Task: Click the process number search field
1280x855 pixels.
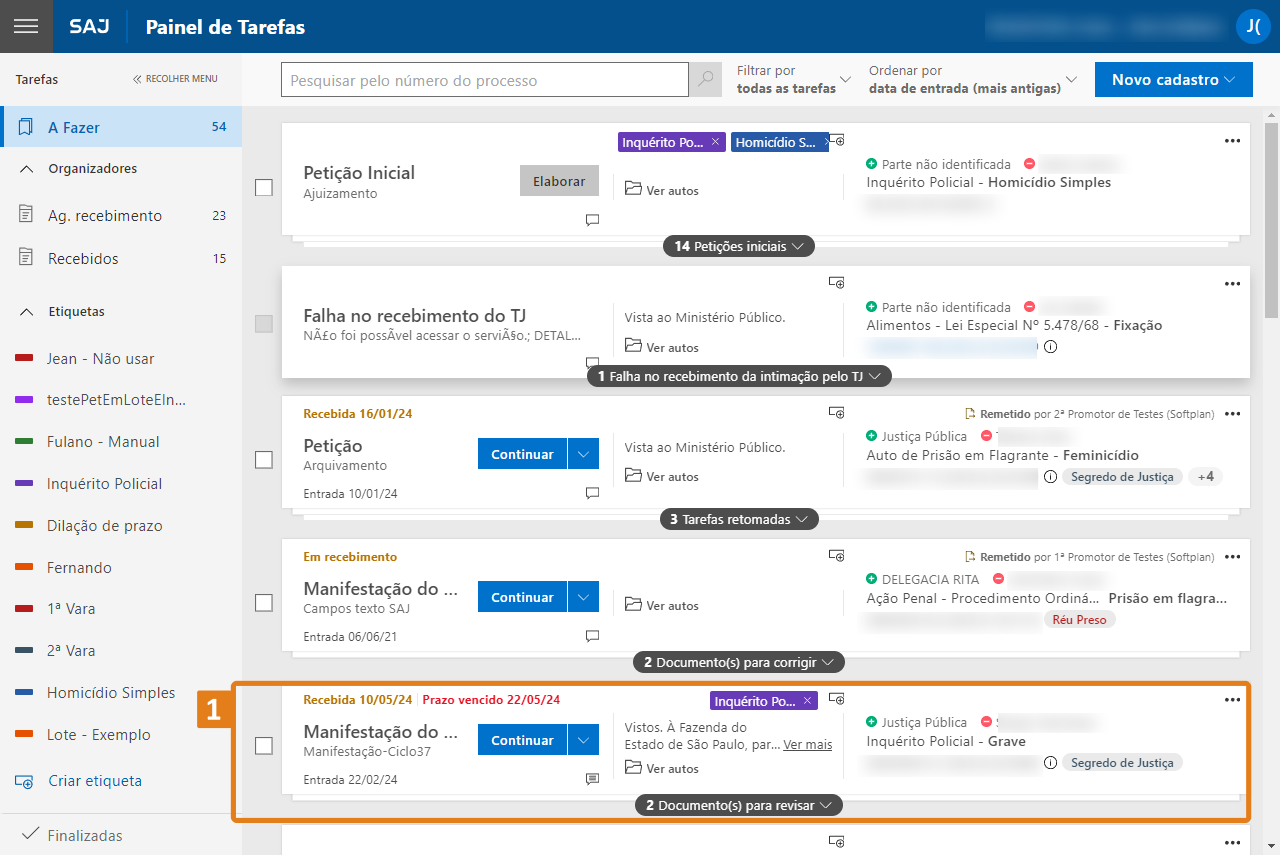Action: 484,80
